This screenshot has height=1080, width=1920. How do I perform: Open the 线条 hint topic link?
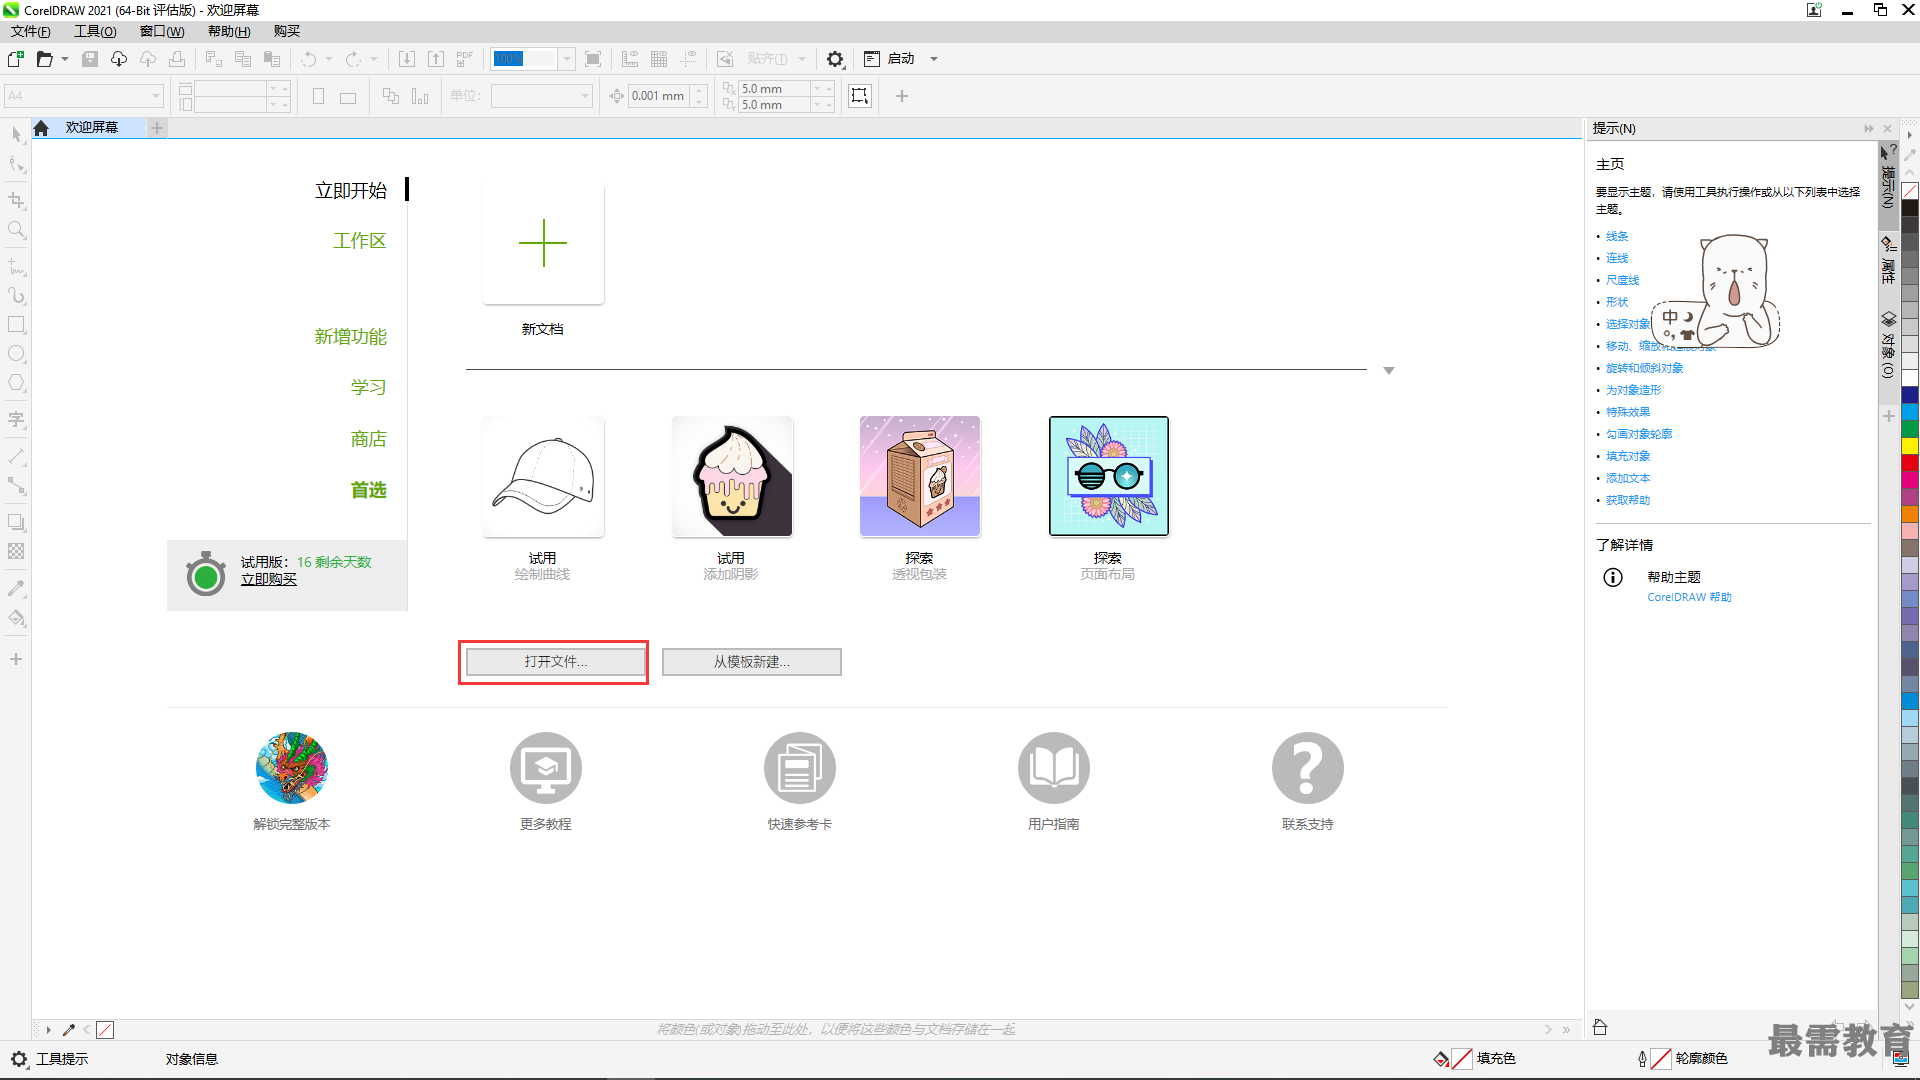click(x=1617, y=237)
